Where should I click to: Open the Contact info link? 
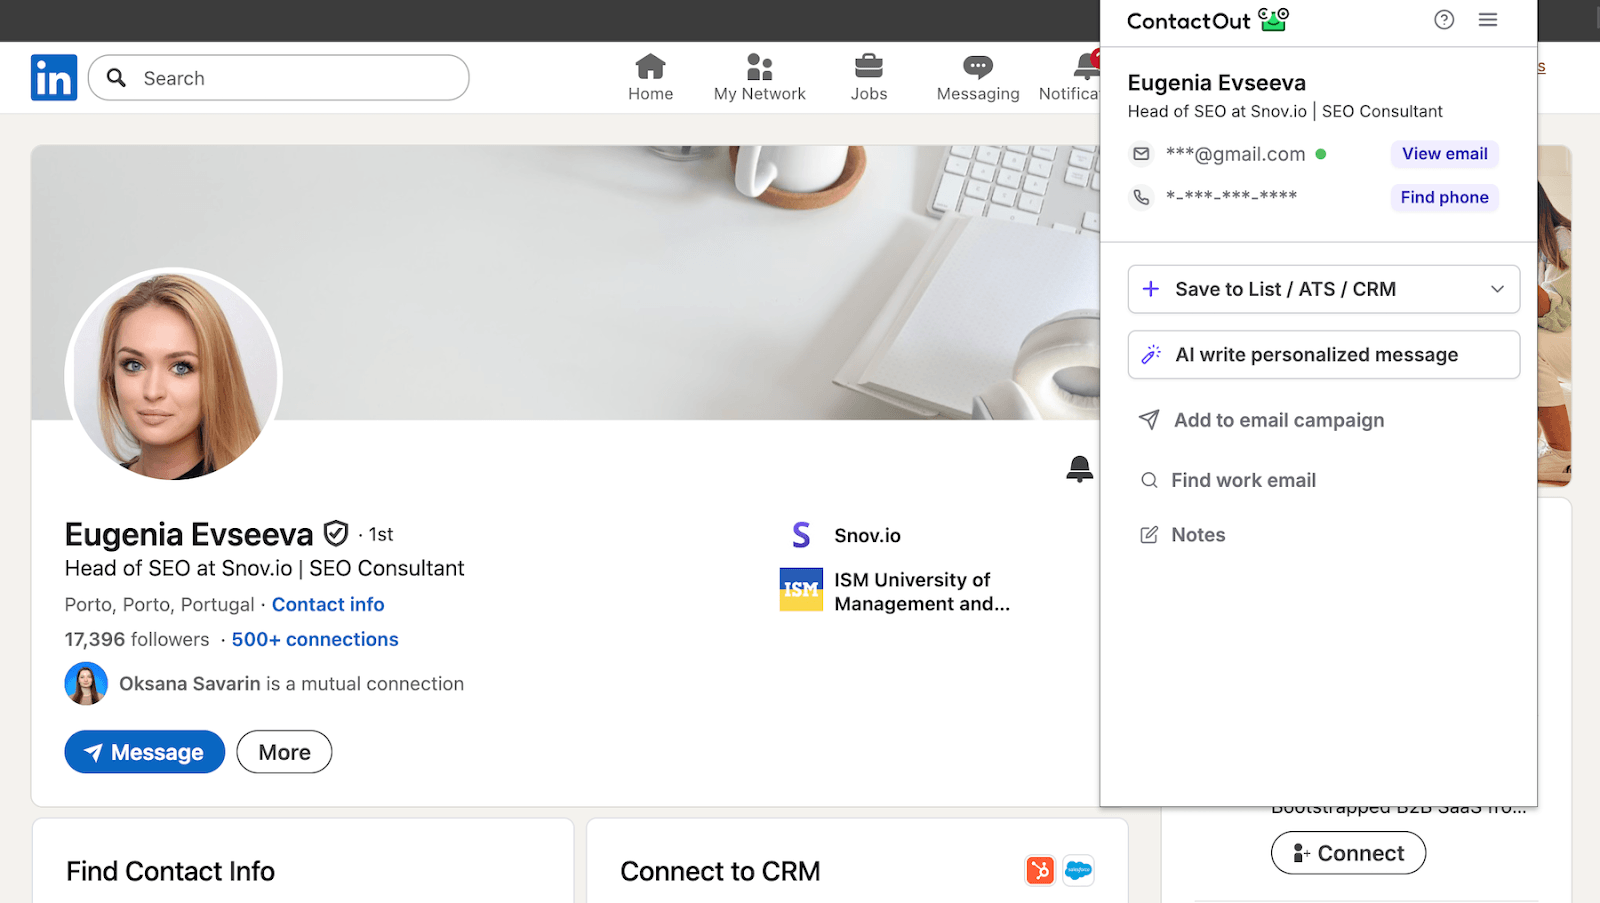(328, 604)
